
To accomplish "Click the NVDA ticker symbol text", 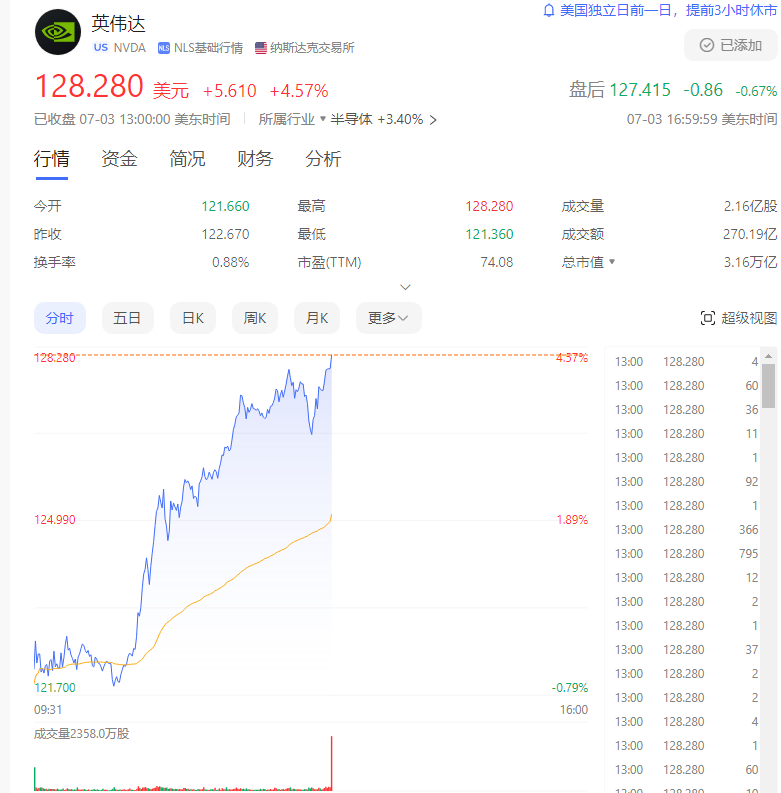I will (x=129, y=48).
